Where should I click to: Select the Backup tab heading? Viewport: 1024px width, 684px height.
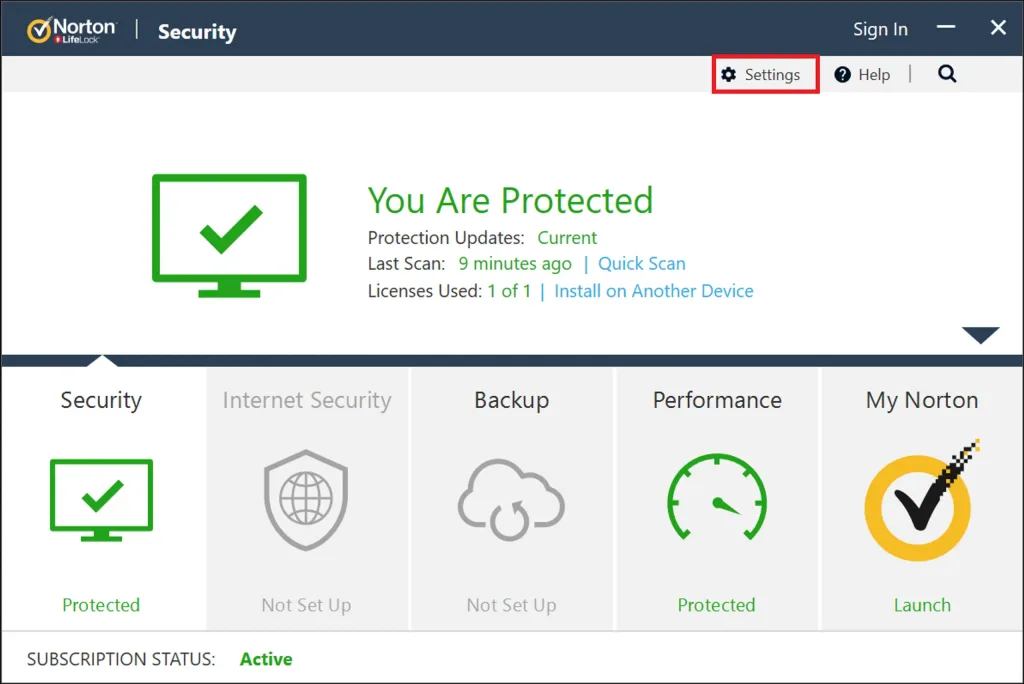pyautogui.click(x=511, y=400)
